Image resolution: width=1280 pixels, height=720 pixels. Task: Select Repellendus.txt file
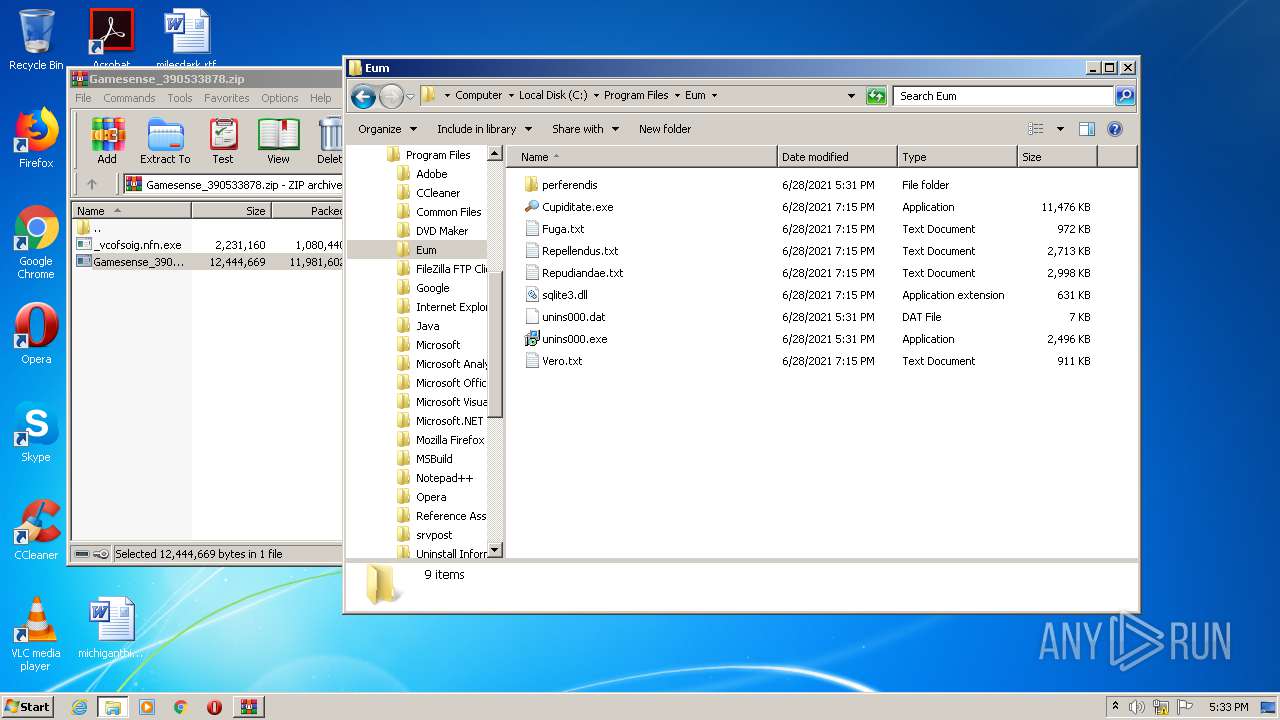tap(580, 251)
